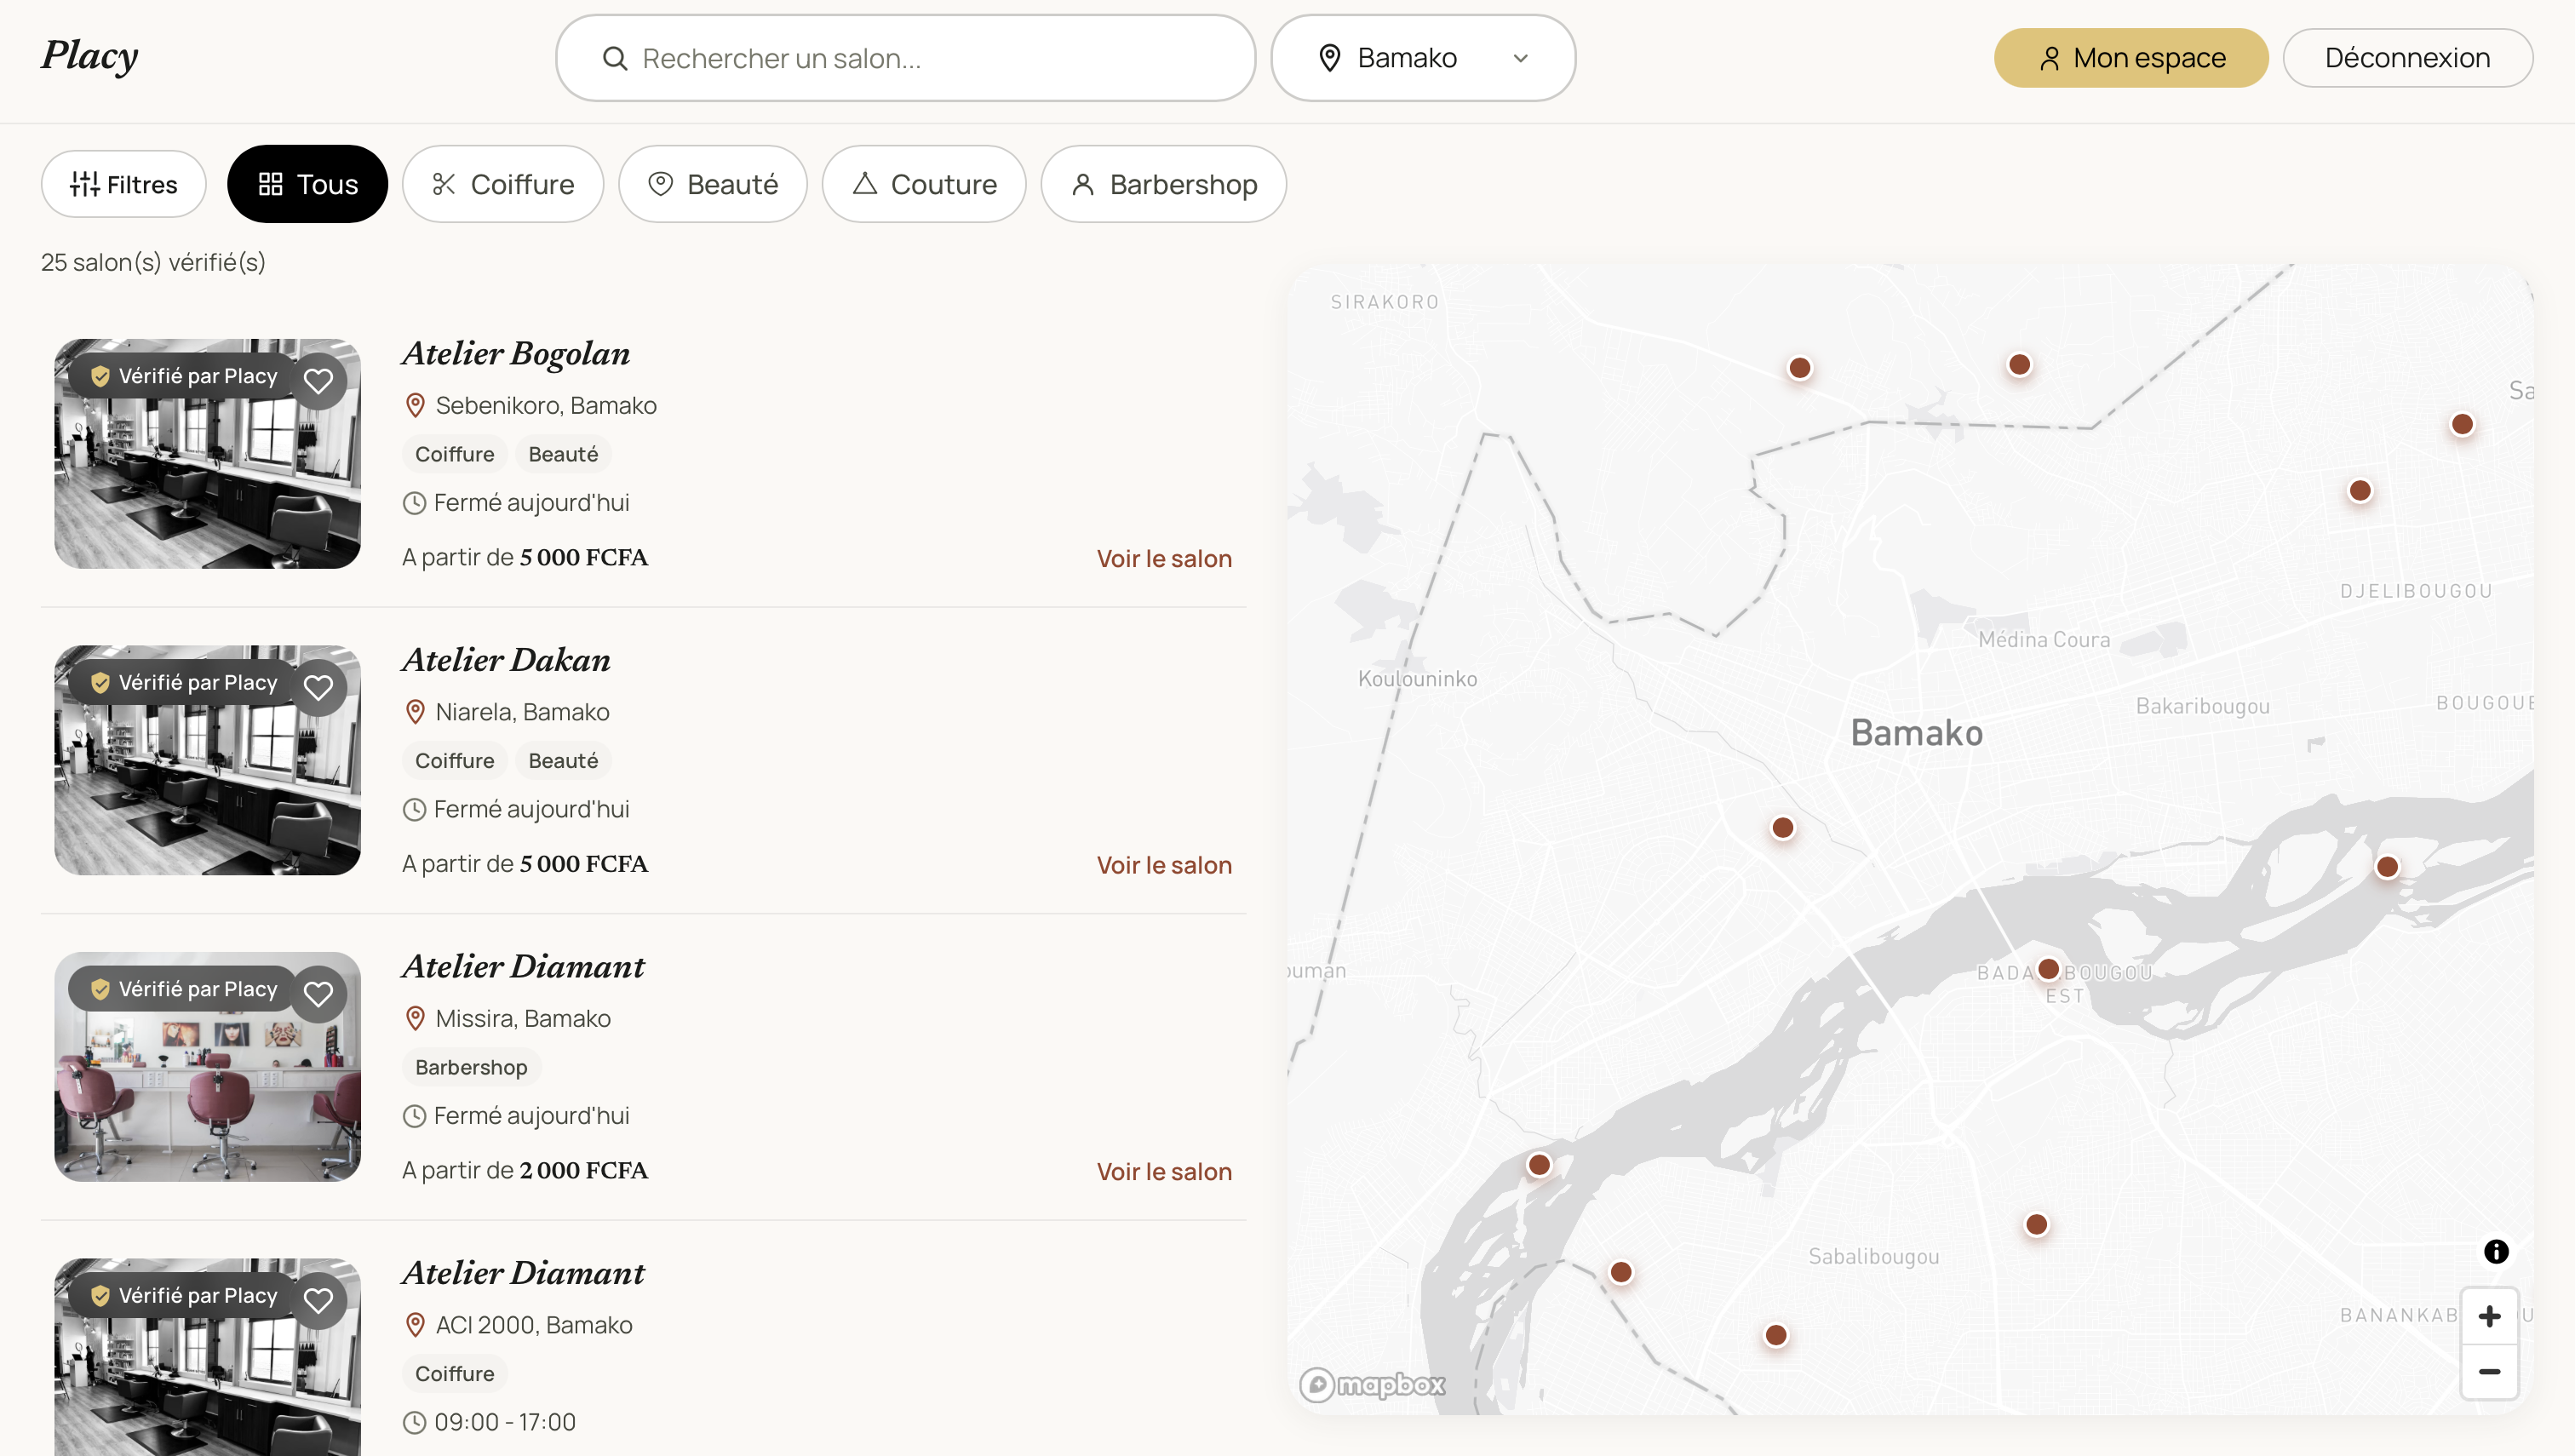Switch to the Barbershop category
2575x1456 pixels.
click(x=1163, y=184)
